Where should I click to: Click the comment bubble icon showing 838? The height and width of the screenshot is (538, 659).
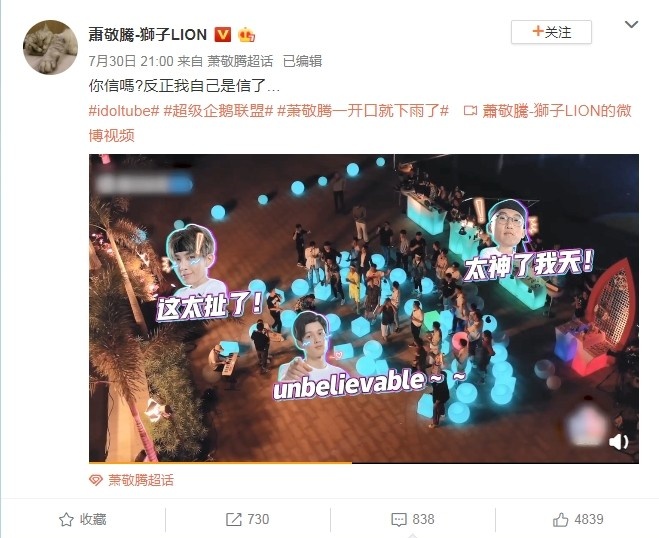(x=399, y=520)
